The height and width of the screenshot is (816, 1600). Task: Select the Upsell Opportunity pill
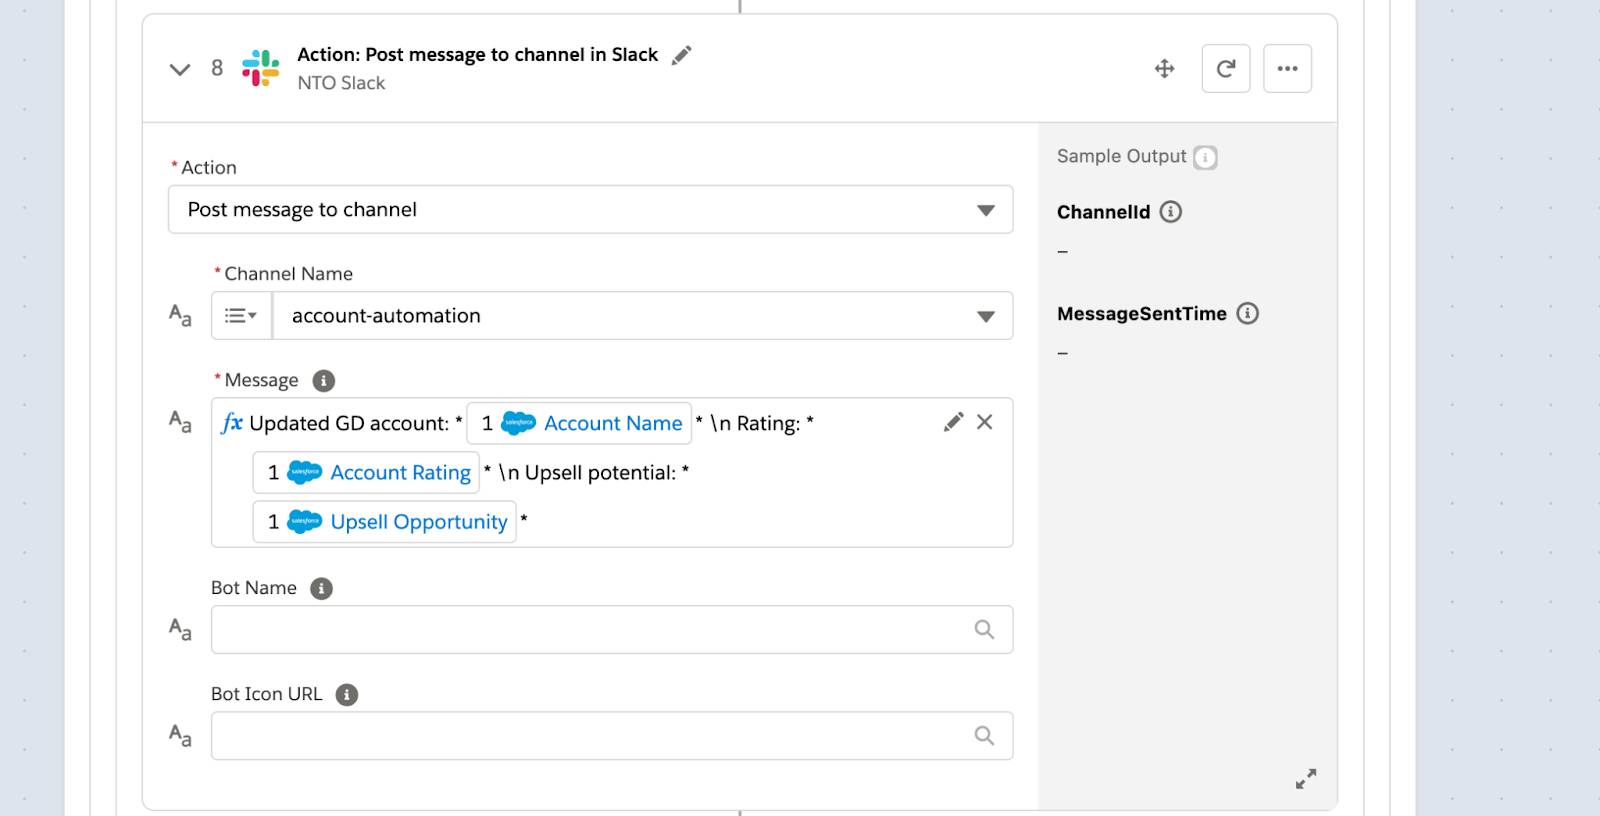(384, 522)
